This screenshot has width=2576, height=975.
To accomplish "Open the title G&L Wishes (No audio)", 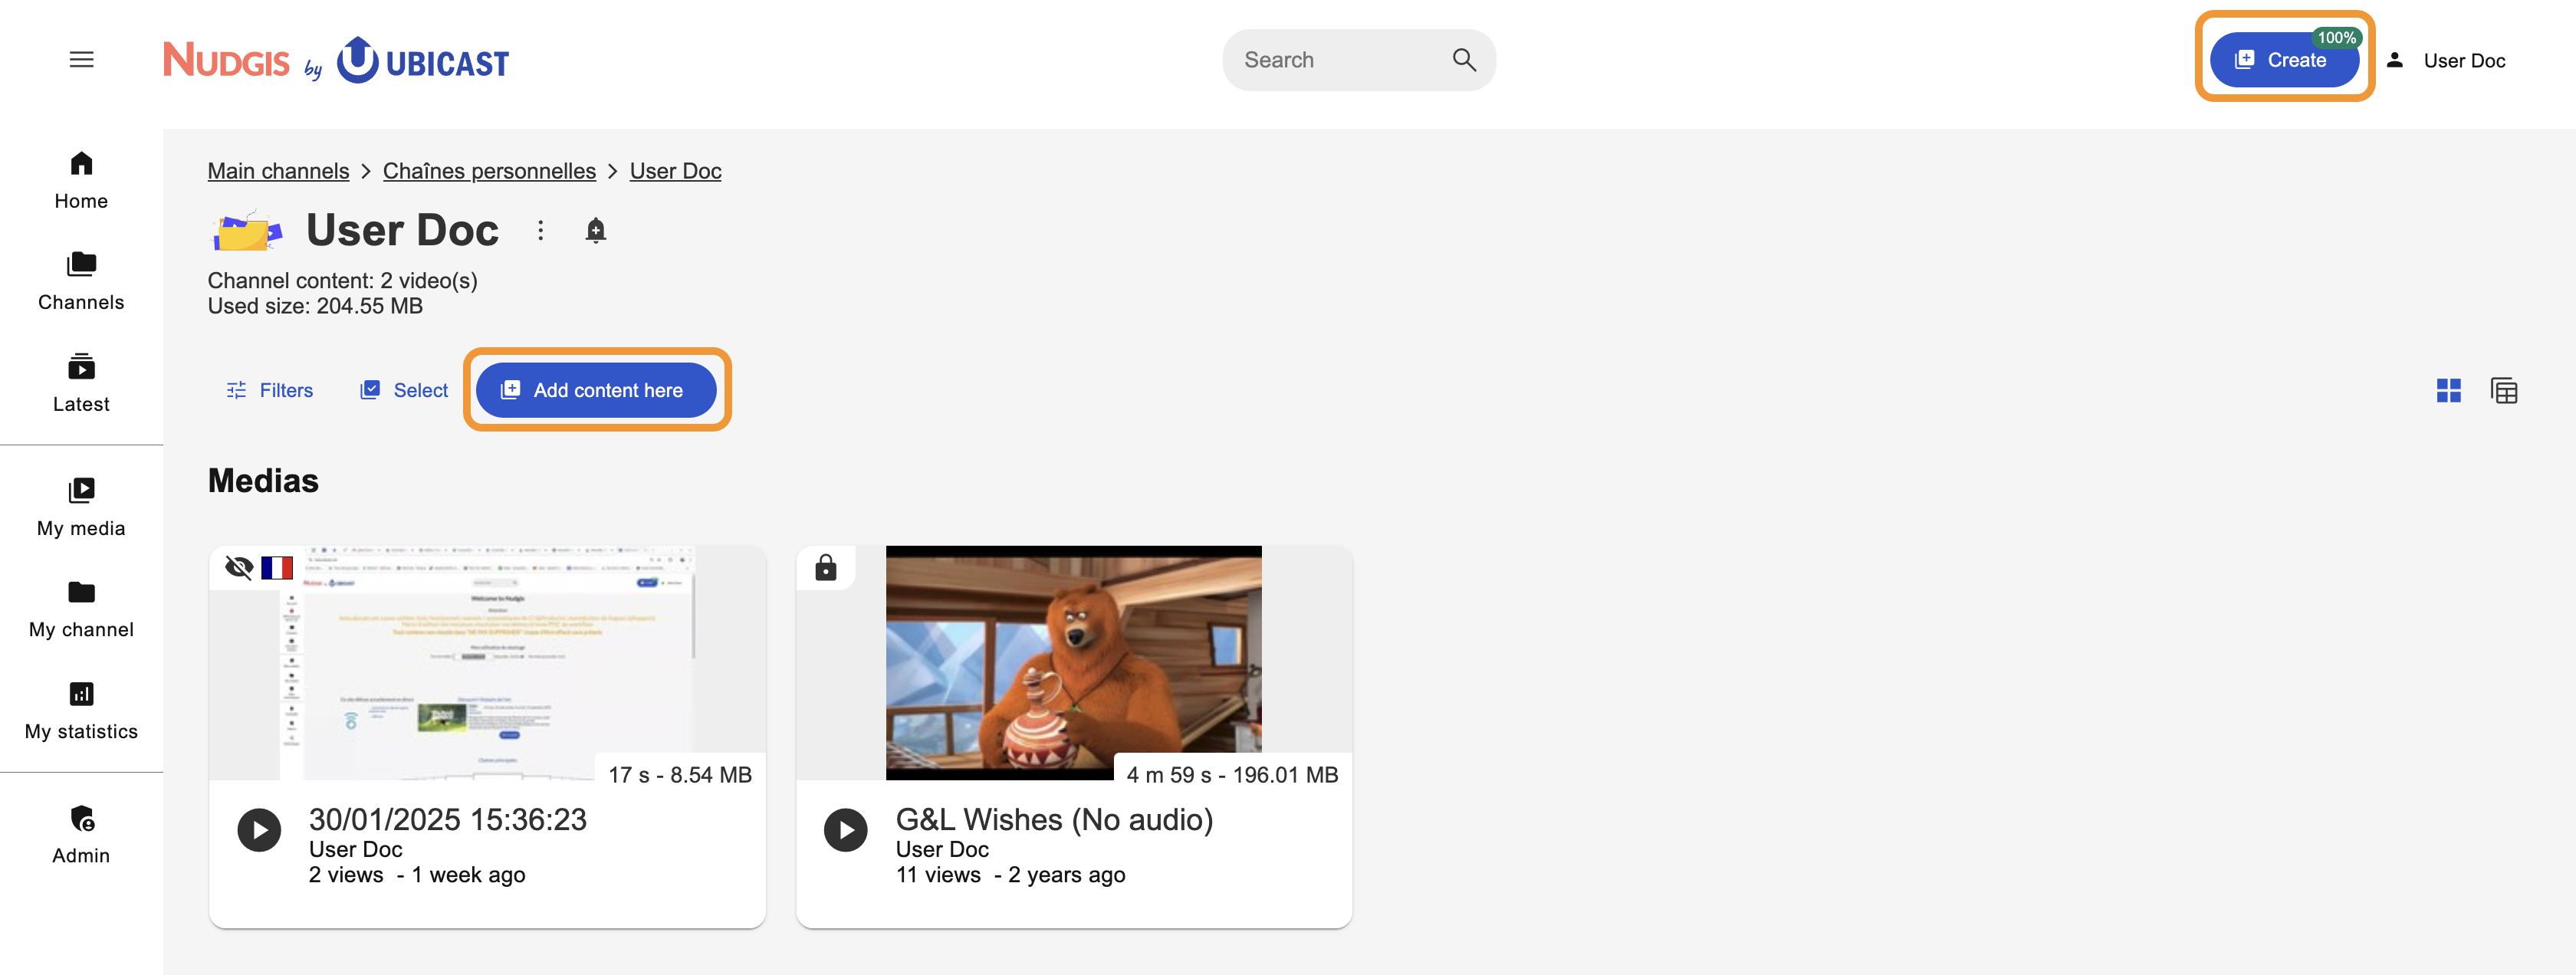I will (1054, 819).
